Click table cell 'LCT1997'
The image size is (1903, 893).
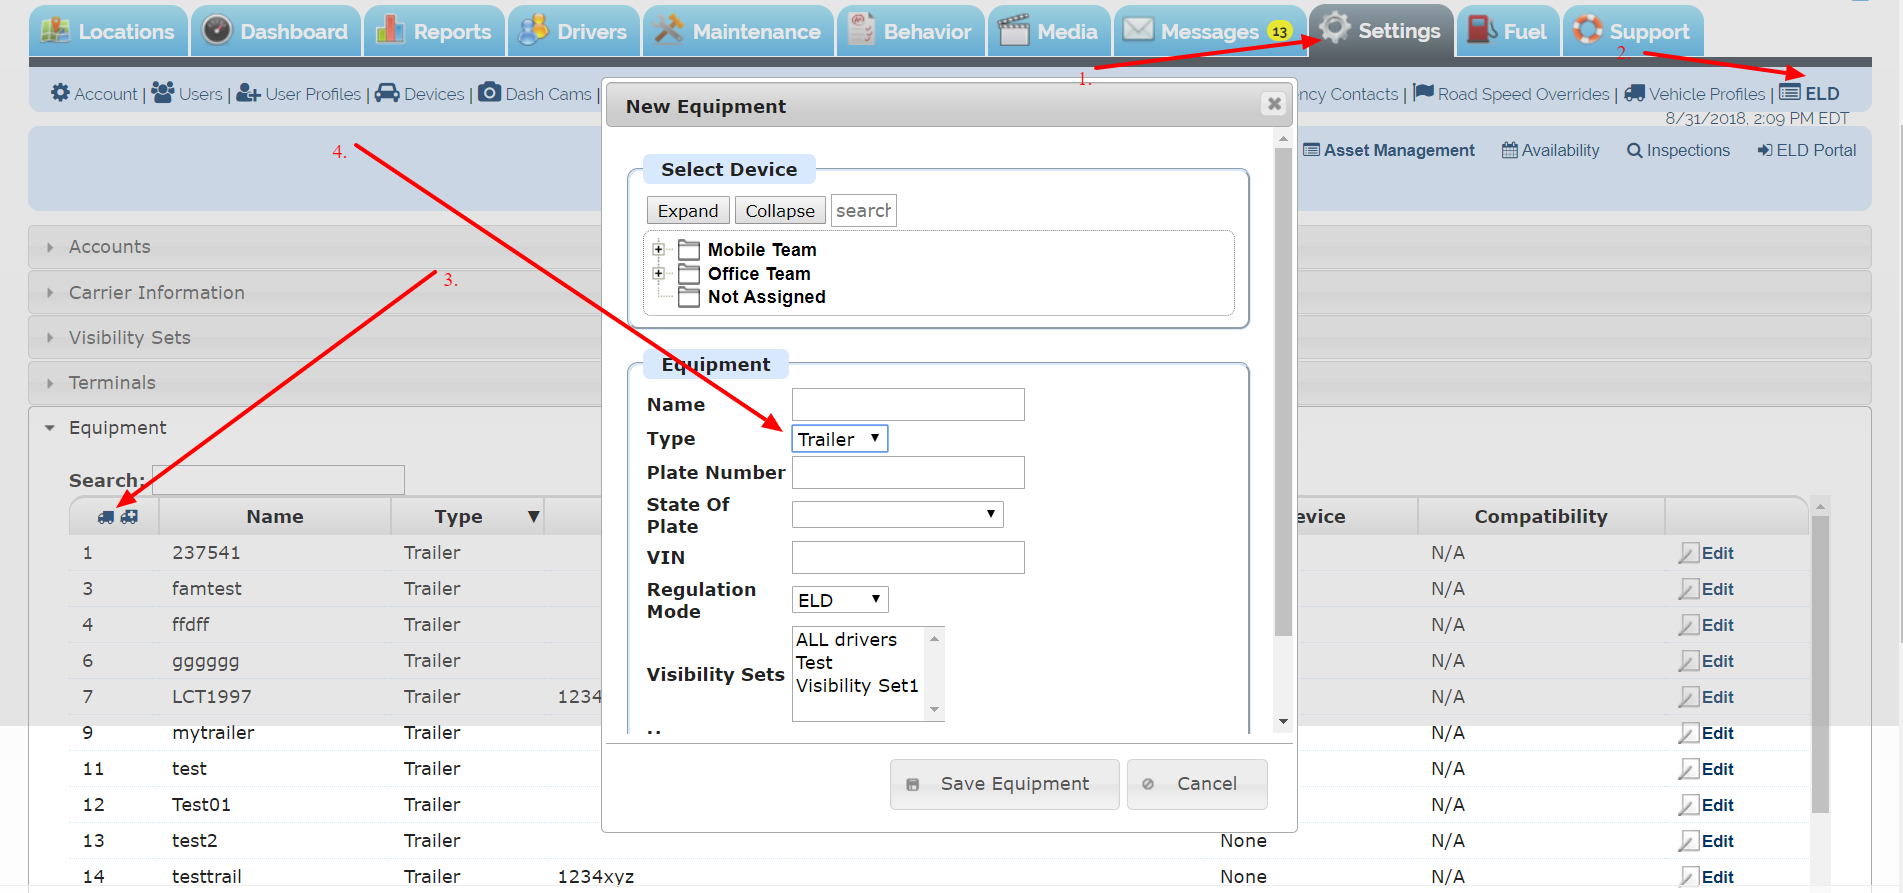212,697
